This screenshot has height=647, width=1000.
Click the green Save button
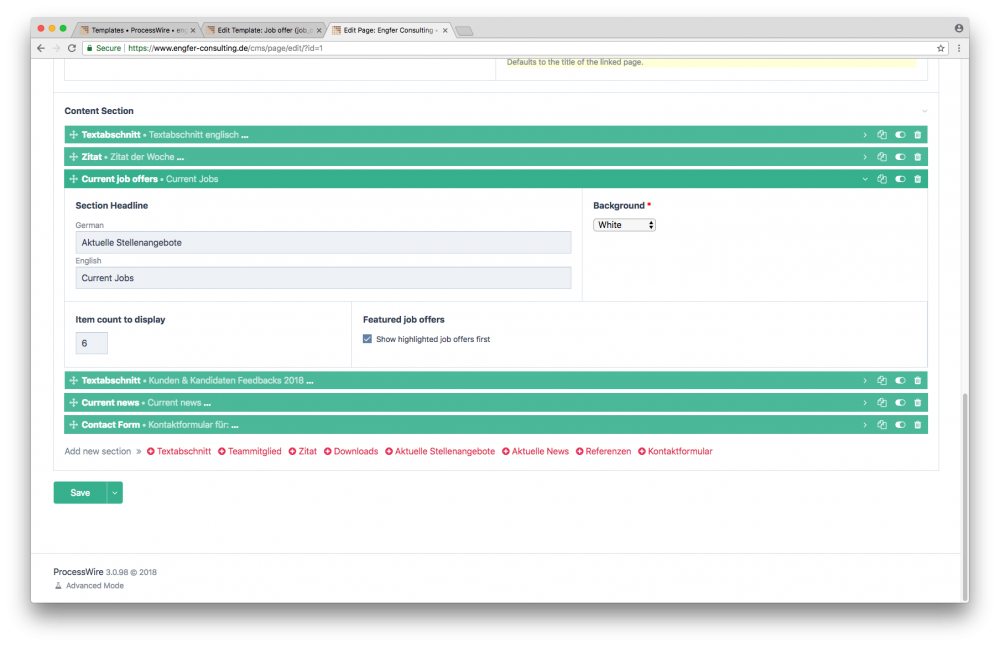click(80, 493)
